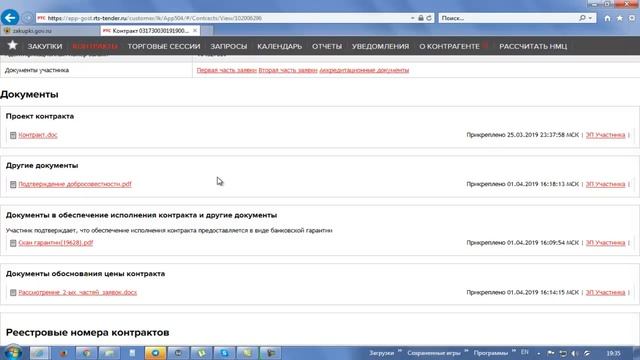This screenshot has width=640, height=360.
Task: Click file icon beside Контракт.doc
Action: point(13,136)
